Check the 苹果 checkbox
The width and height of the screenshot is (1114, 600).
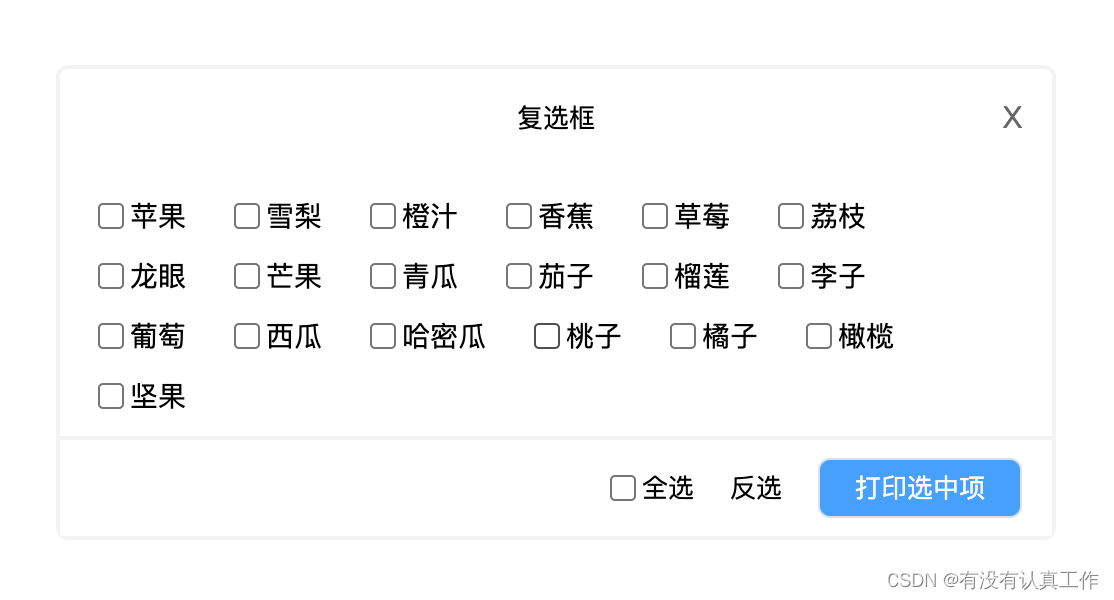[x=110, y=216]
